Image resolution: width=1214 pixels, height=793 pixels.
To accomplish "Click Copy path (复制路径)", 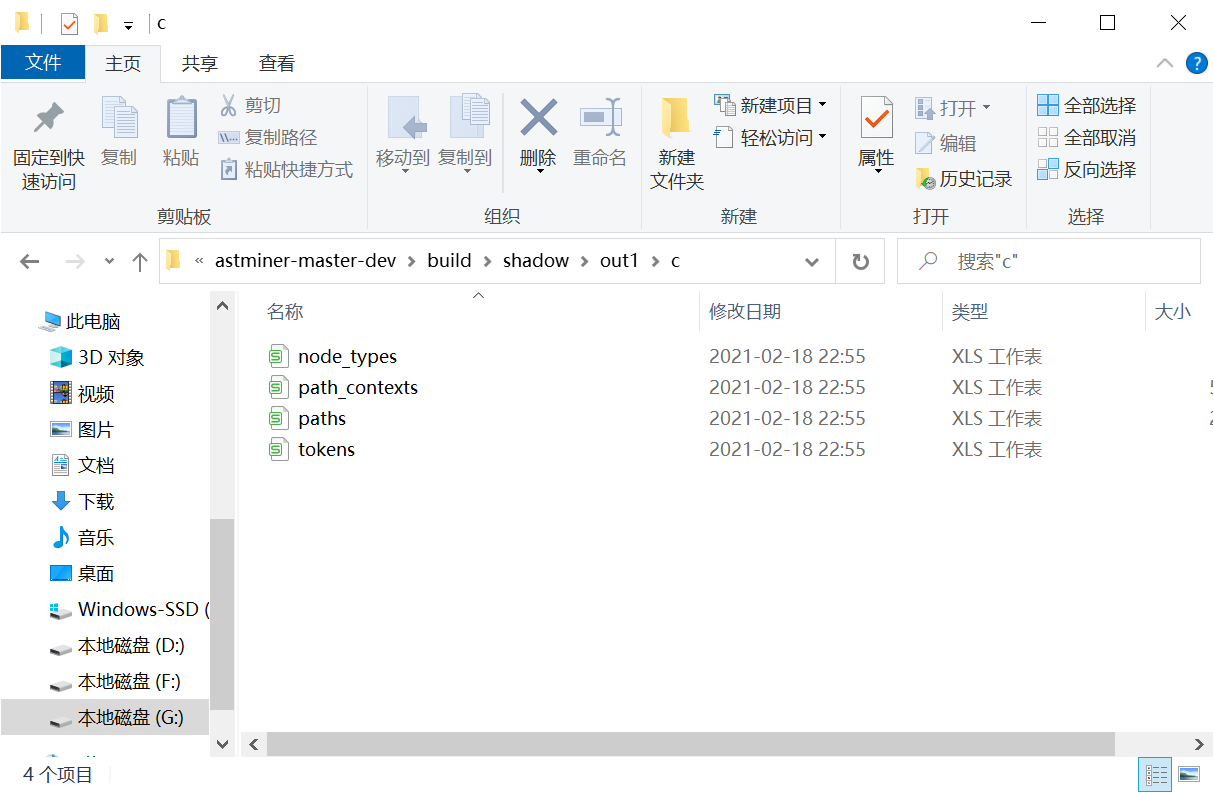I will 268,137.
